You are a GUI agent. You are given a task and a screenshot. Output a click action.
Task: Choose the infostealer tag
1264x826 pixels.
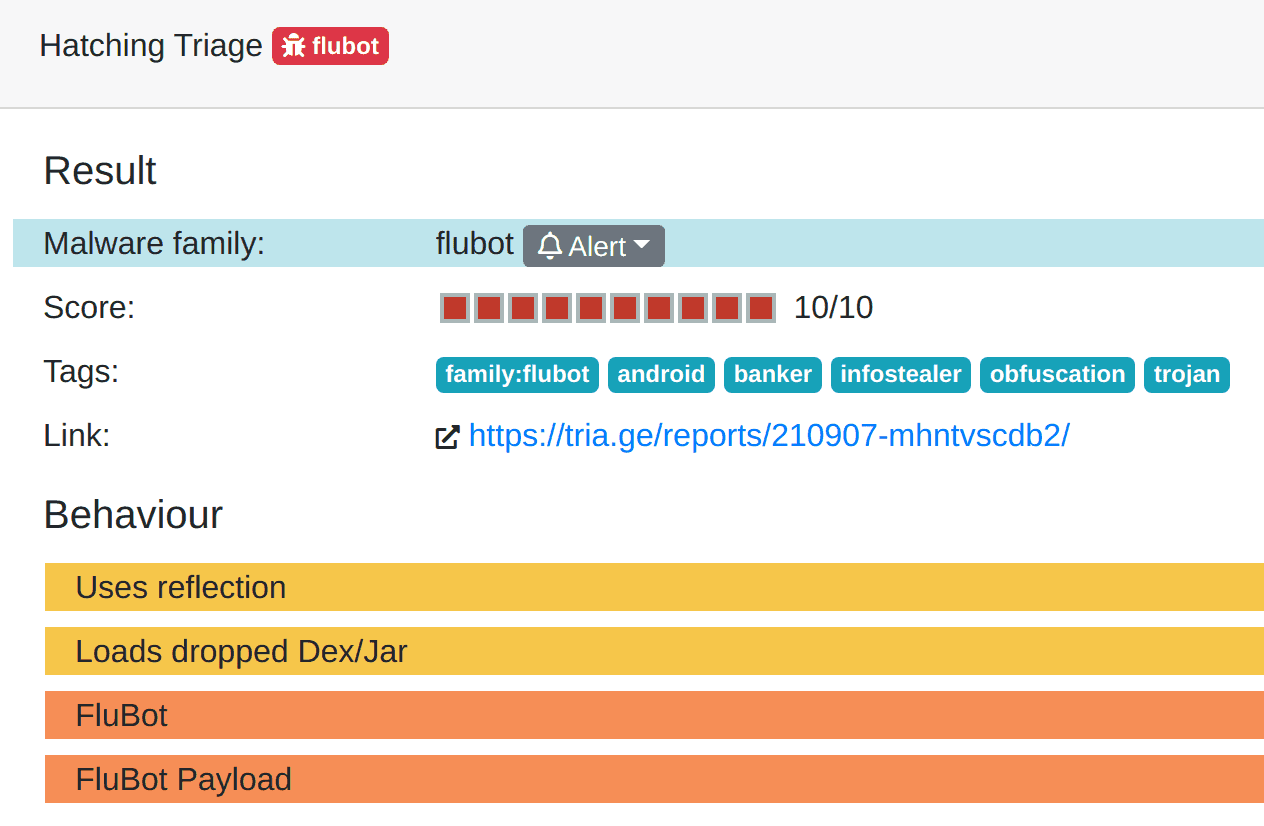pos(901,374)
